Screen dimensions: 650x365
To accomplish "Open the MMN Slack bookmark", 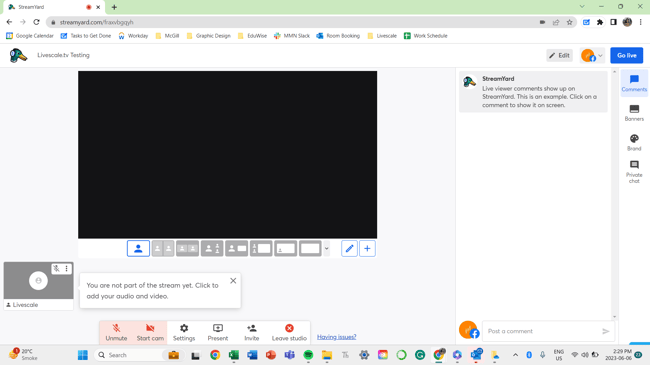I will 292,36.
